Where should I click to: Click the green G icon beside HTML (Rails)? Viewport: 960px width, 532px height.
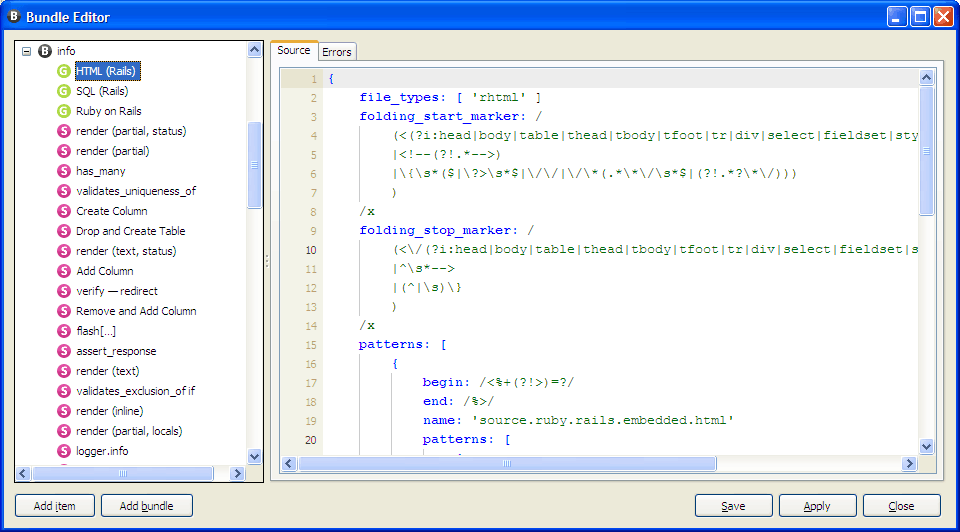click(64, 71)
